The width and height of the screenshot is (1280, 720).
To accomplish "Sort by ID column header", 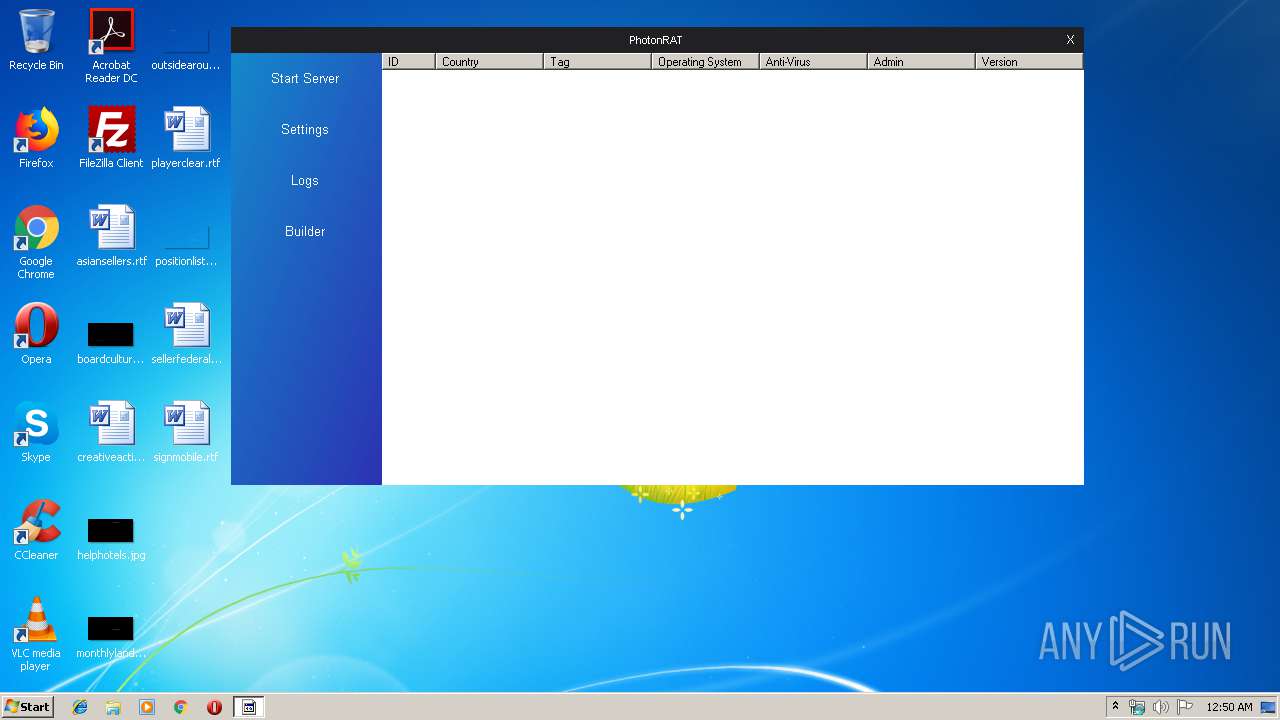I will point(408,61).
